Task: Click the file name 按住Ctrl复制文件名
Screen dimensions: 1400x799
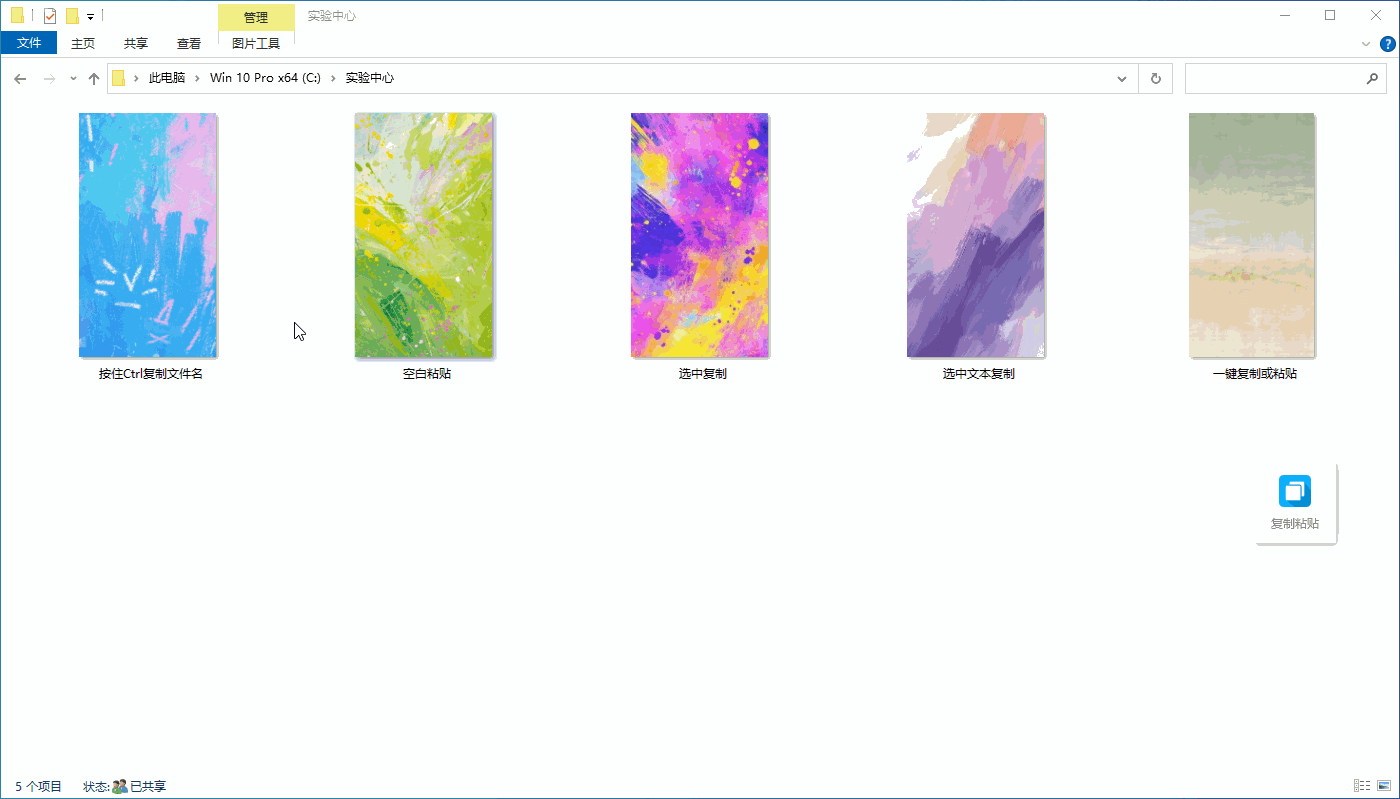Action: click(x=151, y=374)
